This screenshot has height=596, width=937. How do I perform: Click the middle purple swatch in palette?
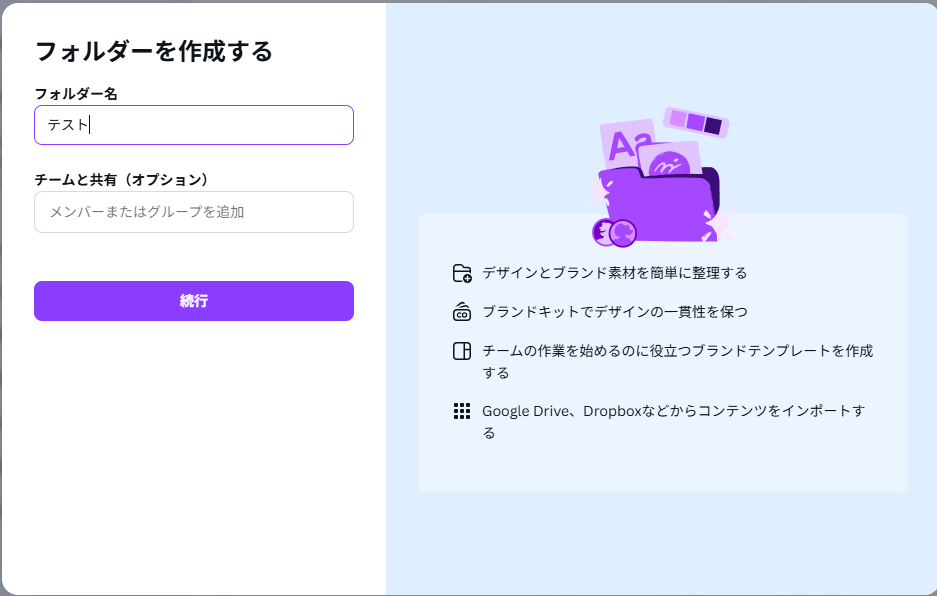(695, 122)
